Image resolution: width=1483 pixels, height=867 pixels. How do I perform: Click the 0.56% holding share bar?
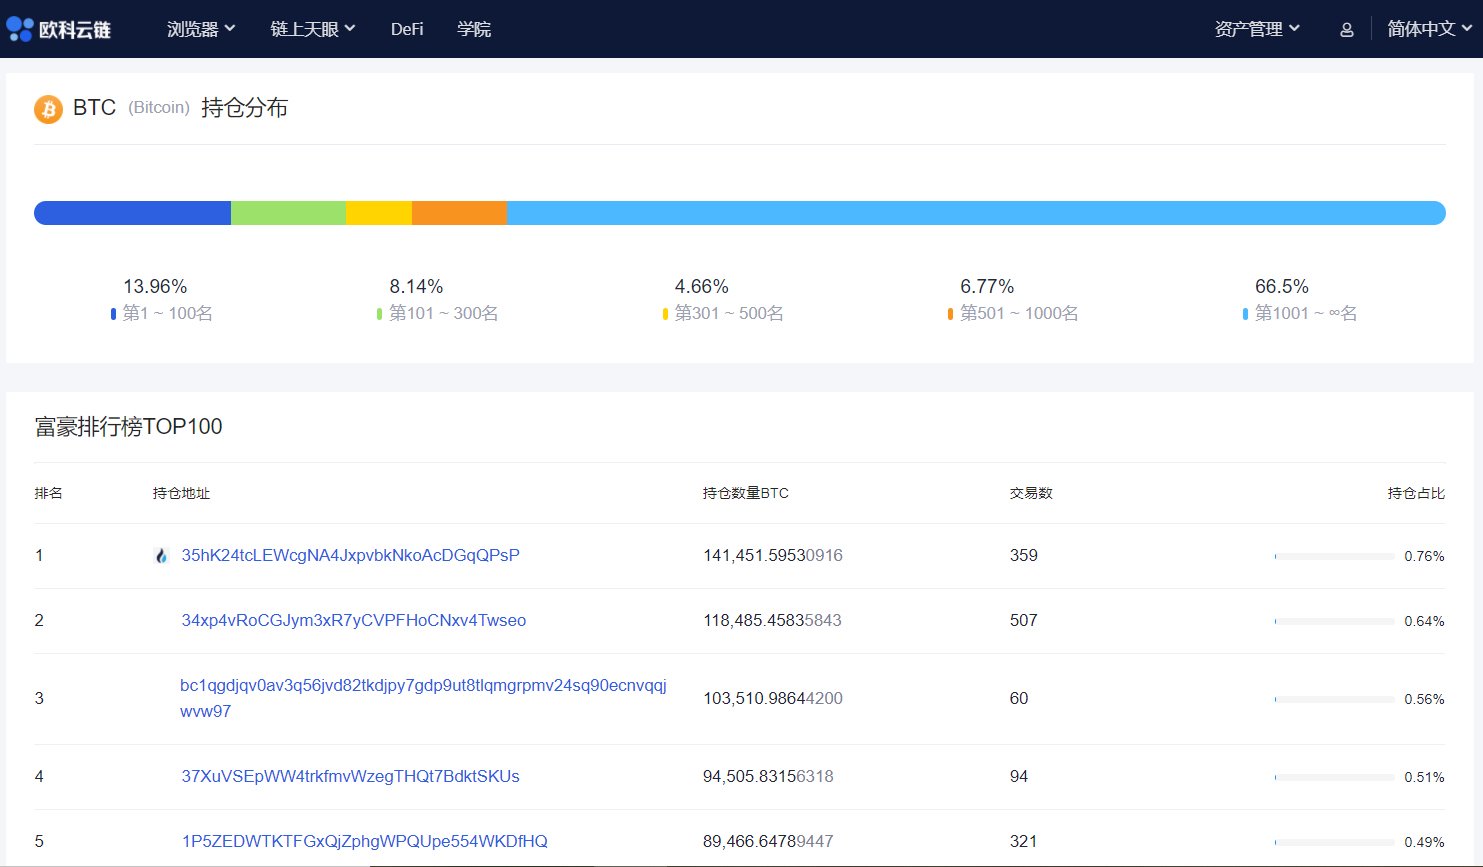click(1335, 699)
